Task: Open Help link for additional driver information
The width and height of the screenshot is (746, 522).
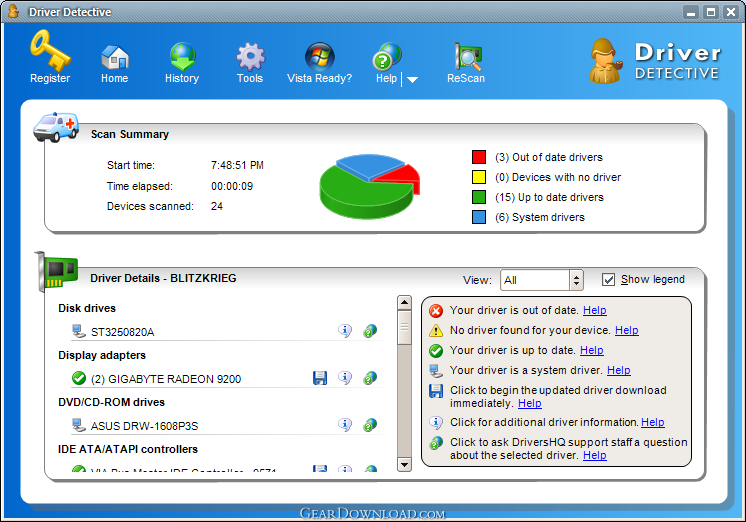Action: 653,422
